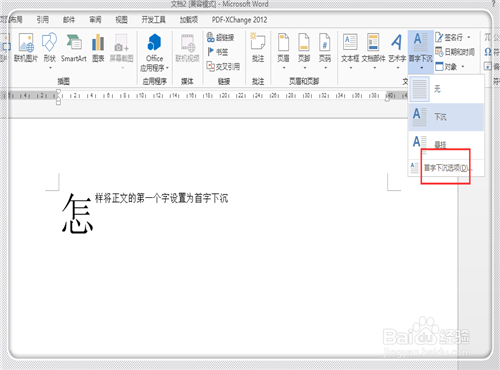Viewport: 500px width, 370px height.
Task: Expand the Text Box (文本框) dropdown arrow
Action: [351, 68]
